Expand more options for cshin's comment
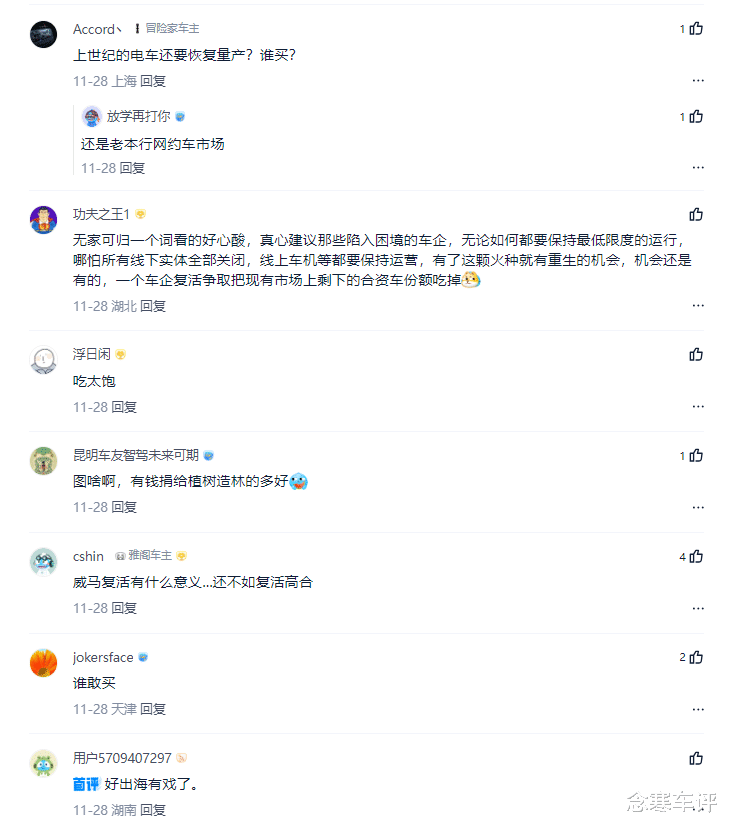The width and height of the screenshot is (729, 828). pyautogui.click(x=698, y=608)
